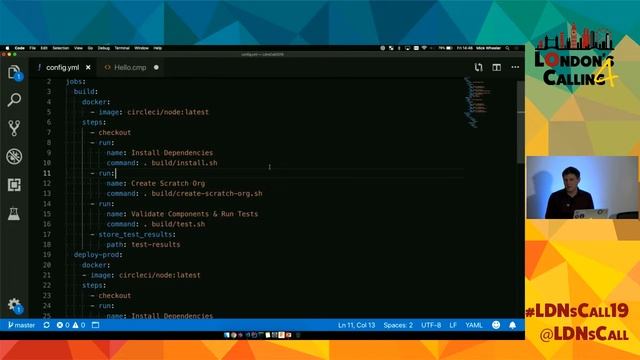Viewport: 640px width, 360px height.
Task: Click the master branch indicator
Action: coord(22,325)
